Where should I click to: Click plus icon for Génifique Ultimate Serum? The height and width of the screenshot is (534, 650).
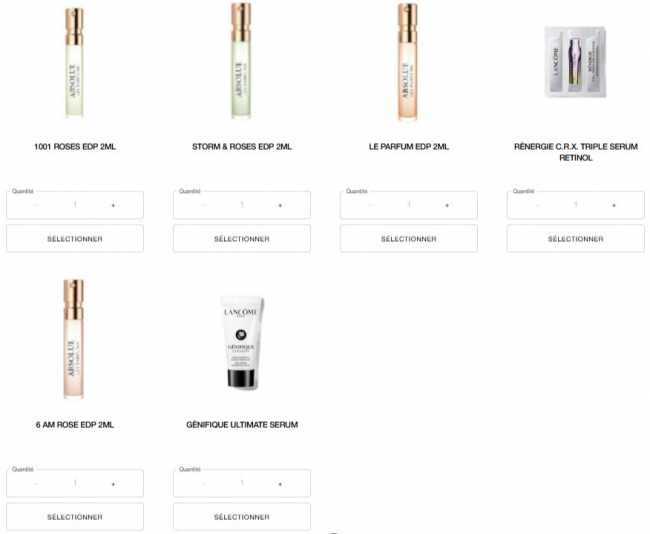(x=280, y=484)
